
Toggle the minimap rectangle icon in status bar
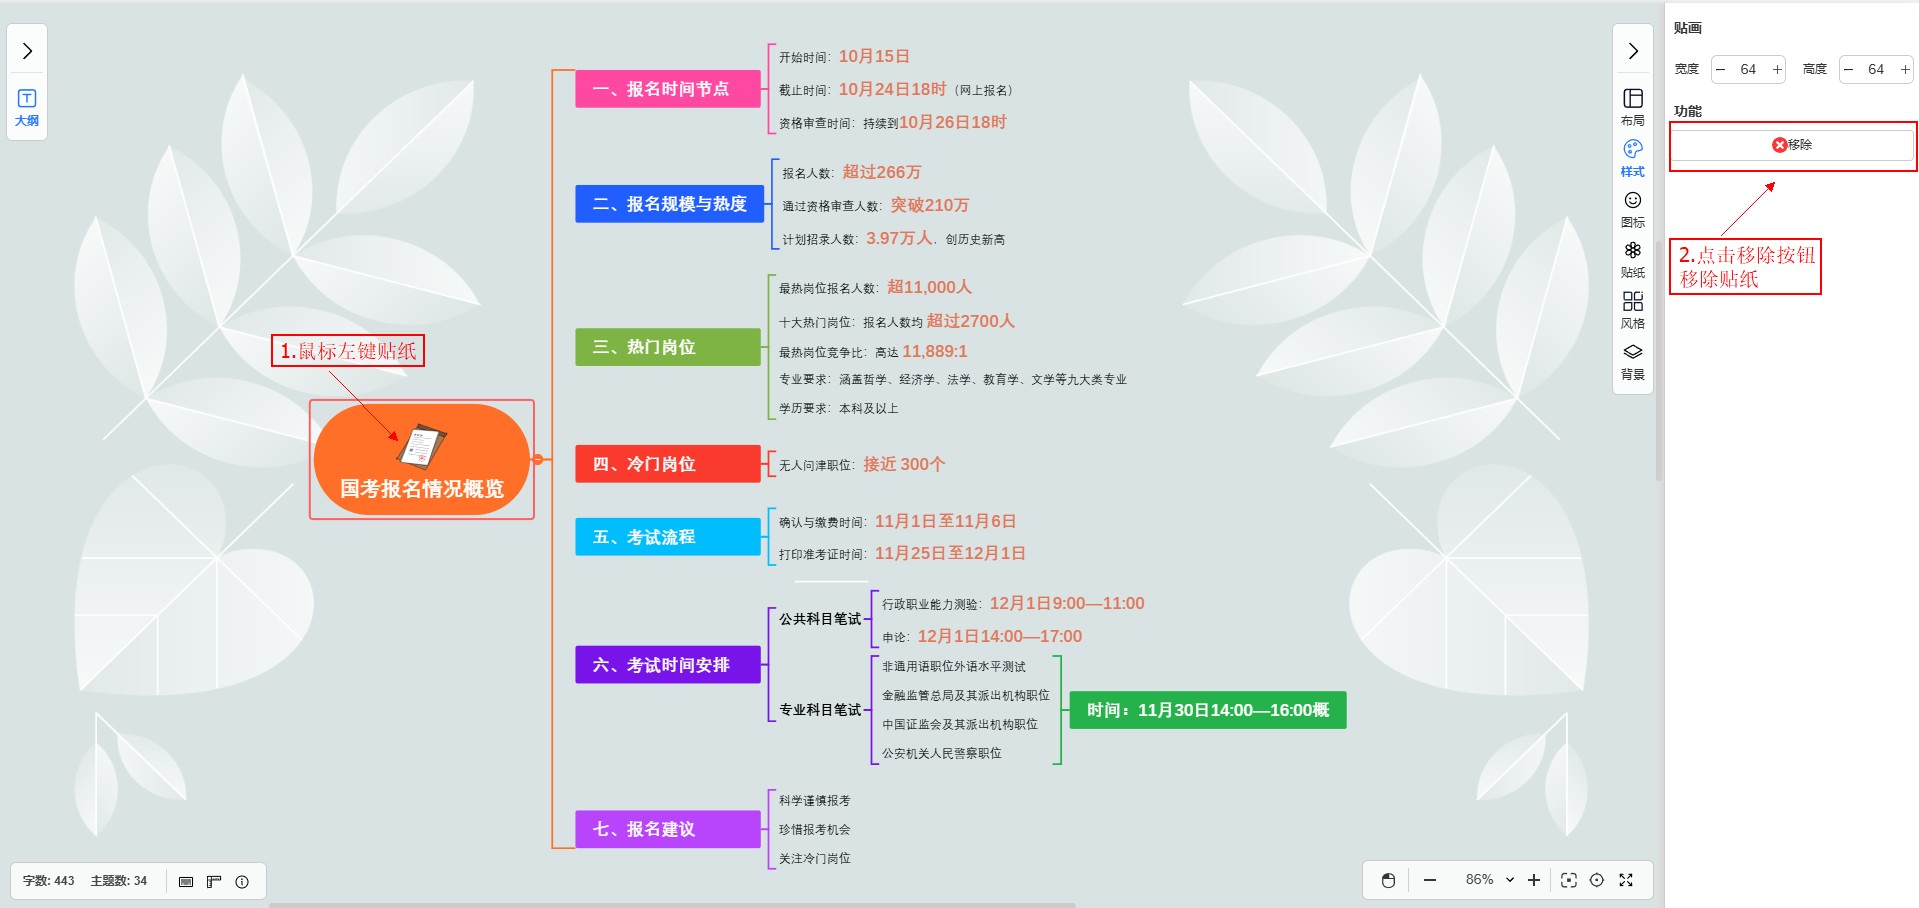[x=186, y=881]
